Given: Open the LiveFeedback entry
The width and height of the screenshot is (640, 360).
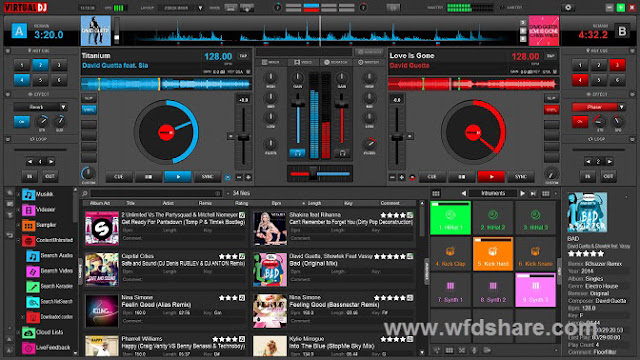Looking at the screenshot, I should pyautogui.click(x=46, y=348).
